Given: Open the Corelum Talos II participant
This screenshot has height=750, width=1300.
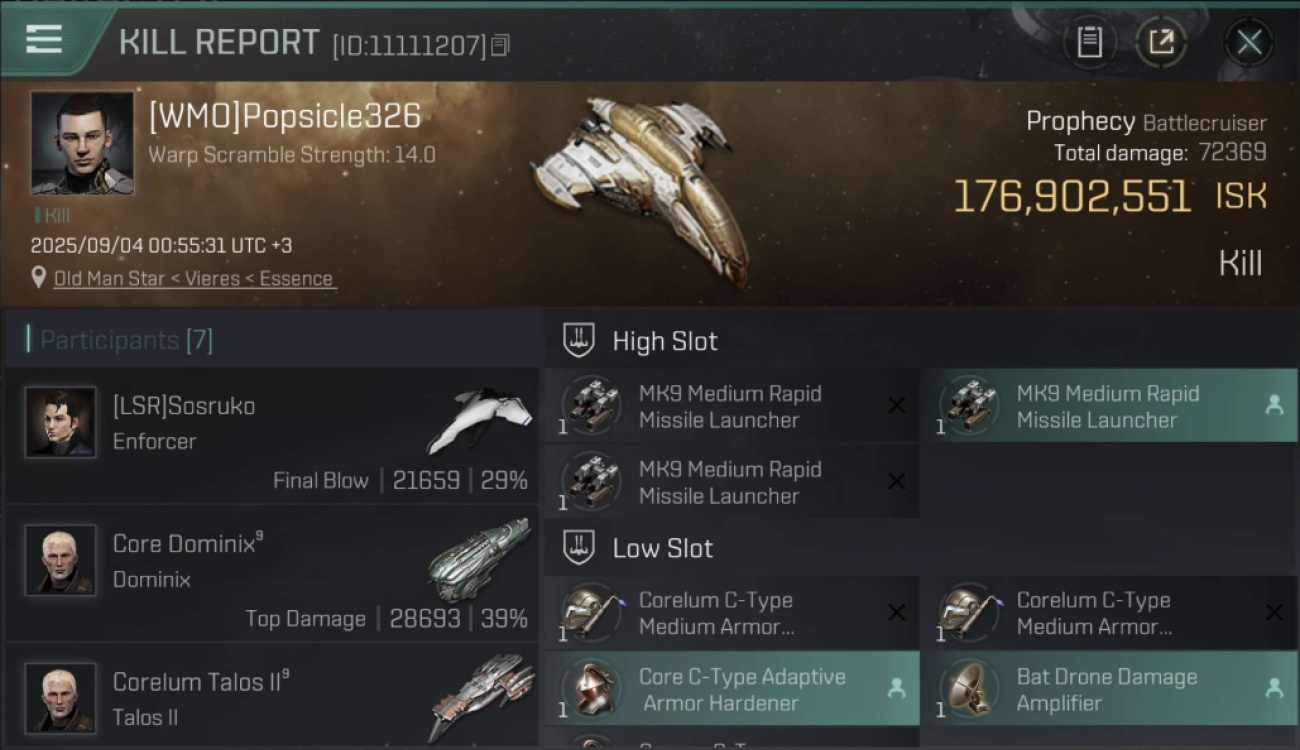Looking at the screenshot, I should pos(272,697).
